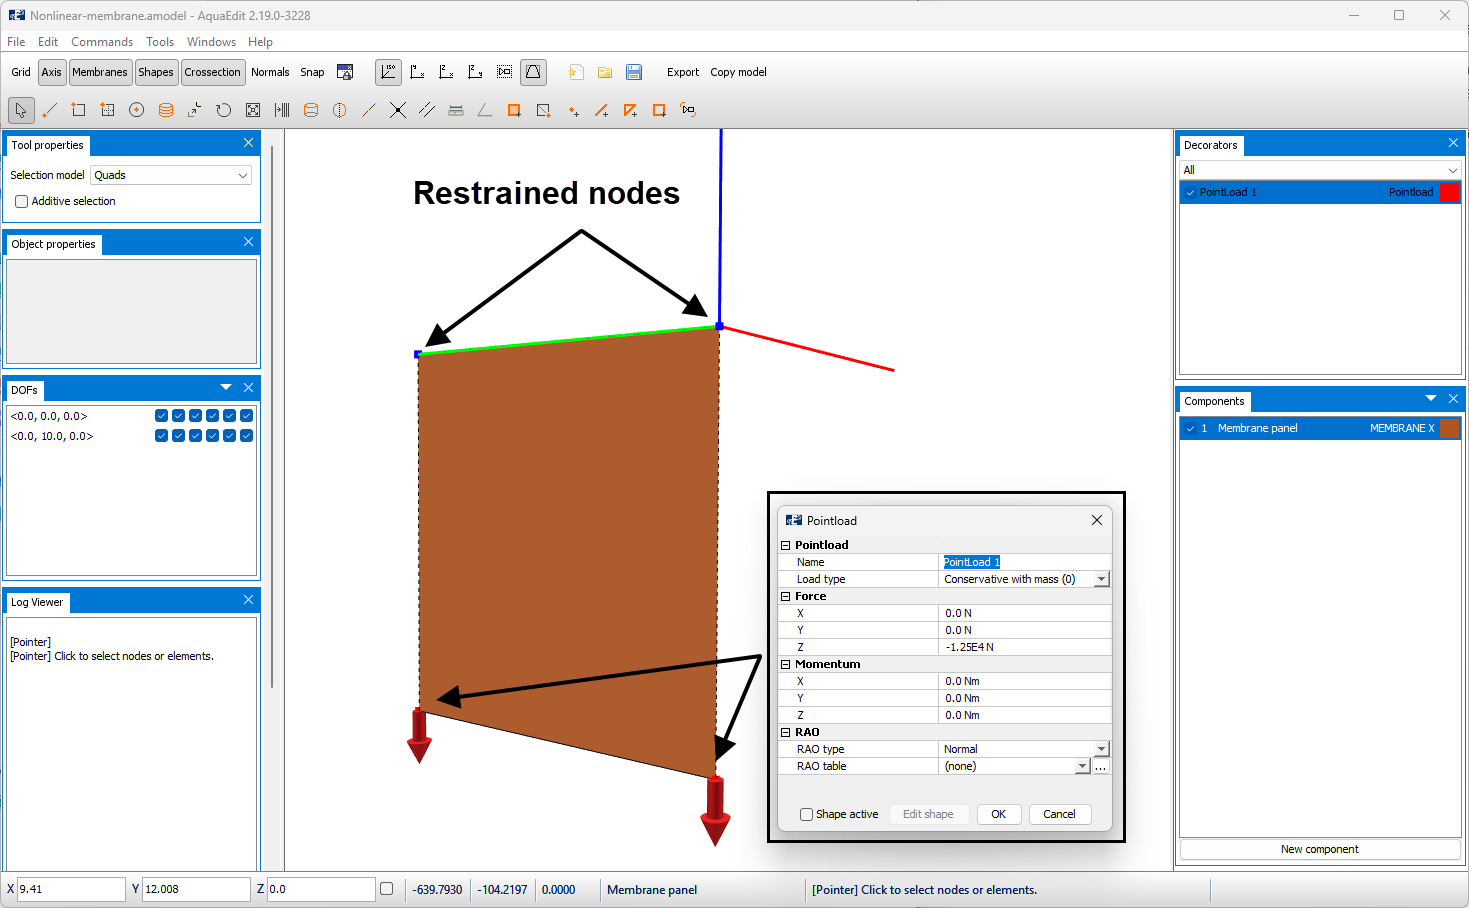Select the blue angle tool
This screenshot has height=908, width=1469.
pyautogui.click(x=485, y=110)
